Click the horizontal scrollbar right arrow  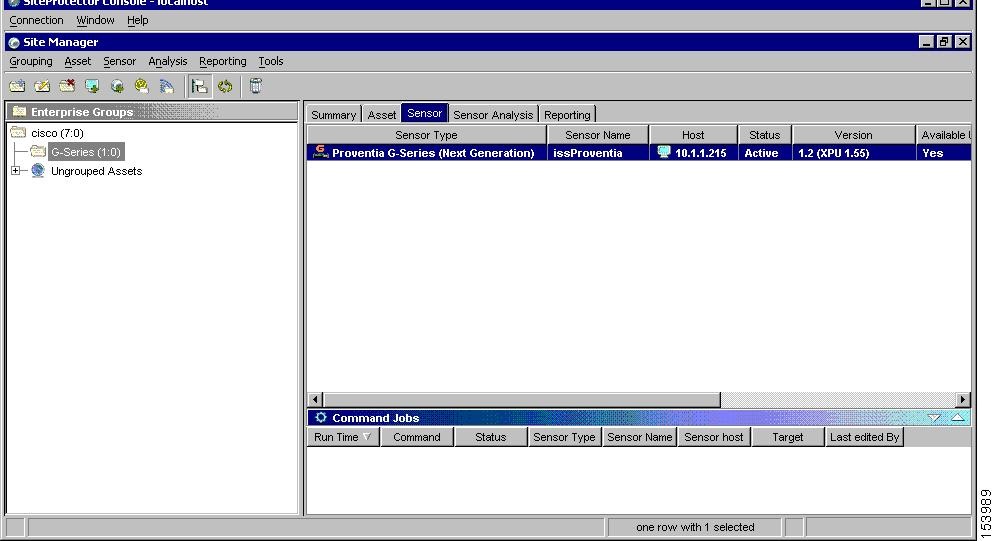(963, 400)
